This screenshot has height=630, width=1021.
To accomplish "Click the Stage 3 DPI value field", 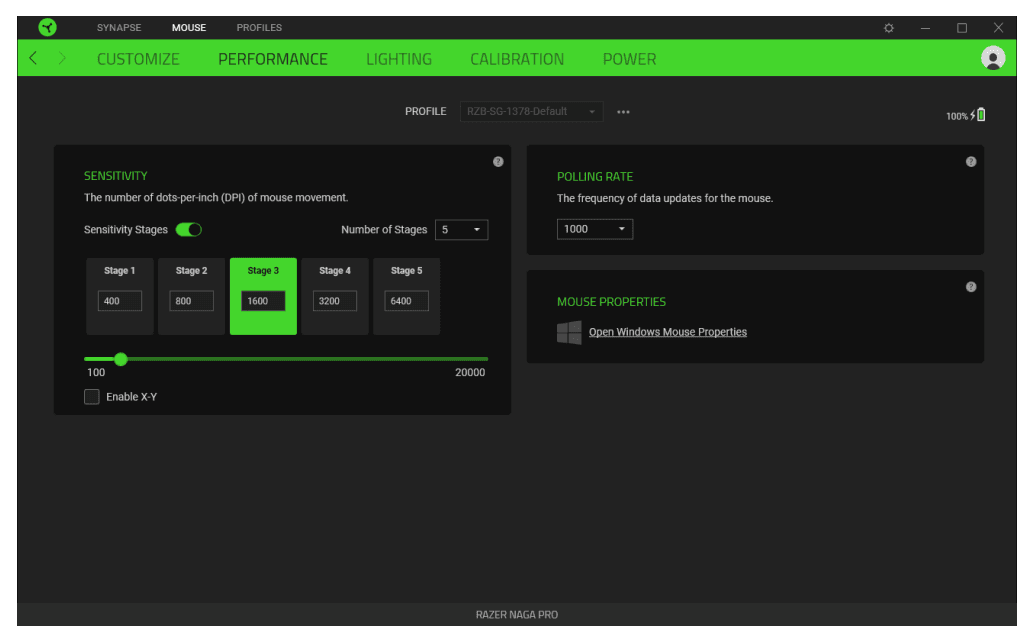I will (x=263, y=301).
